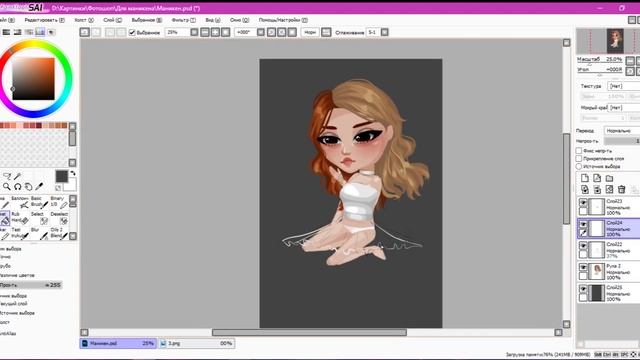Open the Выбранное menu
The width and height of the screenshot is (640, 360).
(x=147, y=20)
